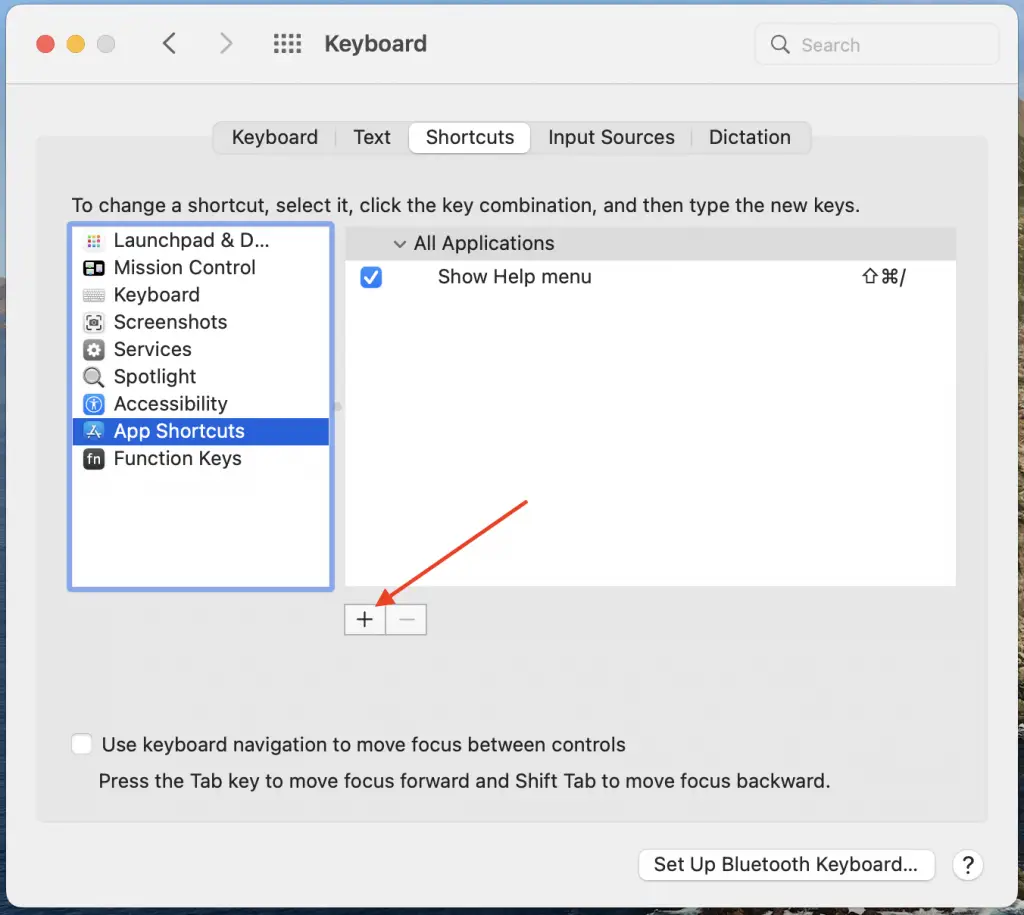
Task: Open Show All preferences grid
Action: 287,44
